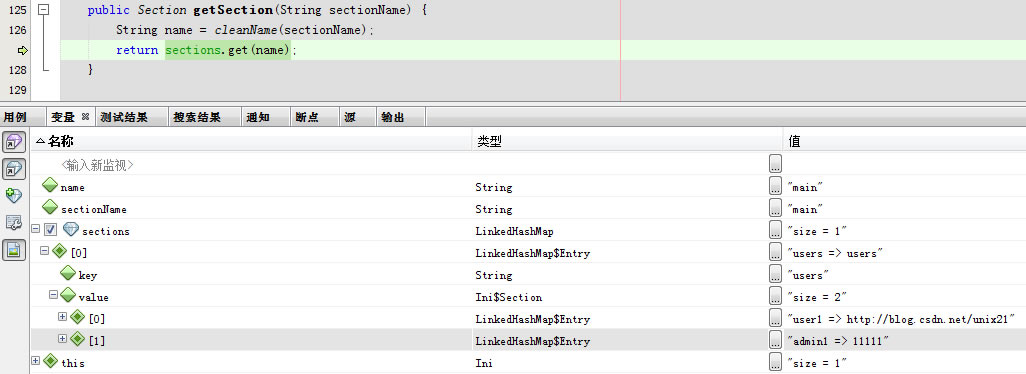Screen dimensions: 1026x374
Task: Select the key field row
Action: 528,275
